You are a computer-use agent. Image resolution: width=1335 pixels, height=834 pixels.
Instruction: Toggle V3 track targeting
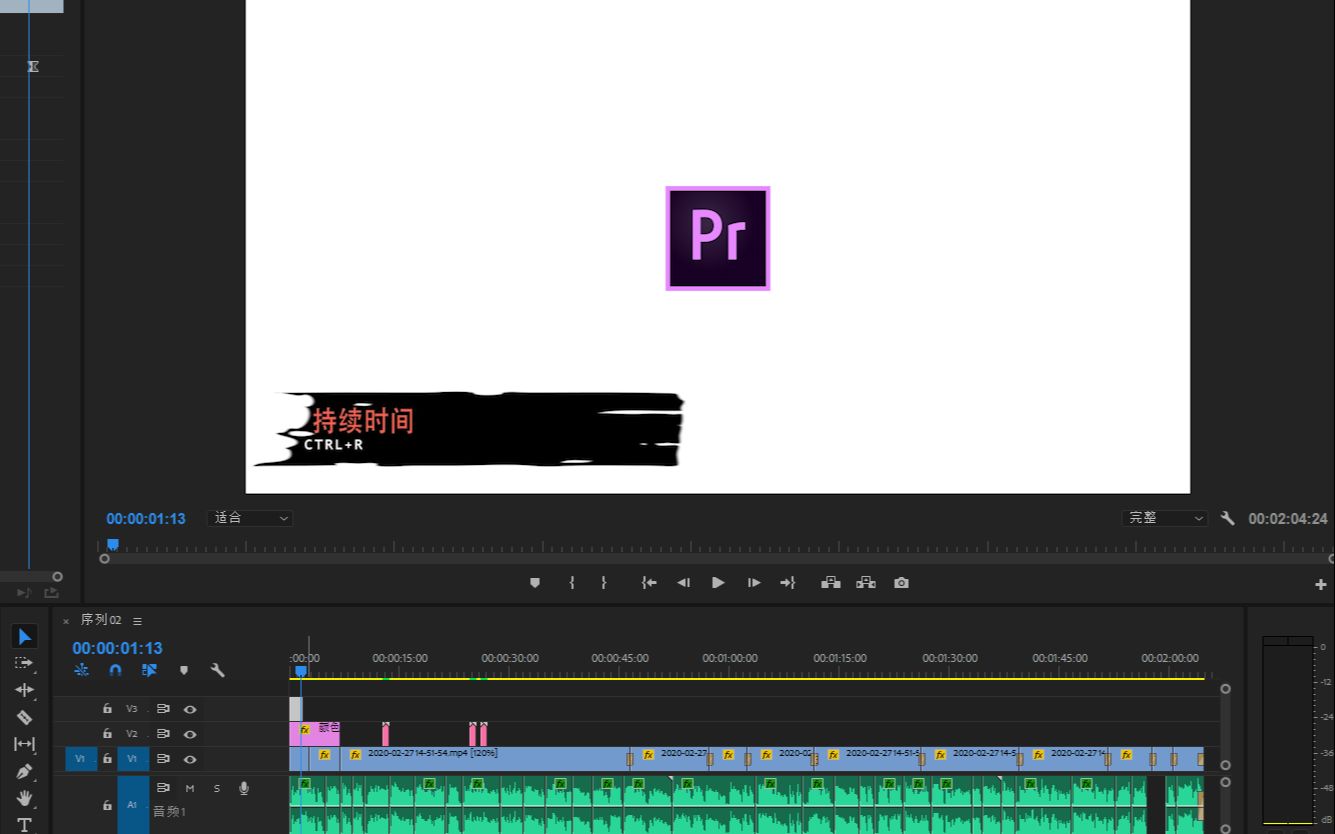132,709
